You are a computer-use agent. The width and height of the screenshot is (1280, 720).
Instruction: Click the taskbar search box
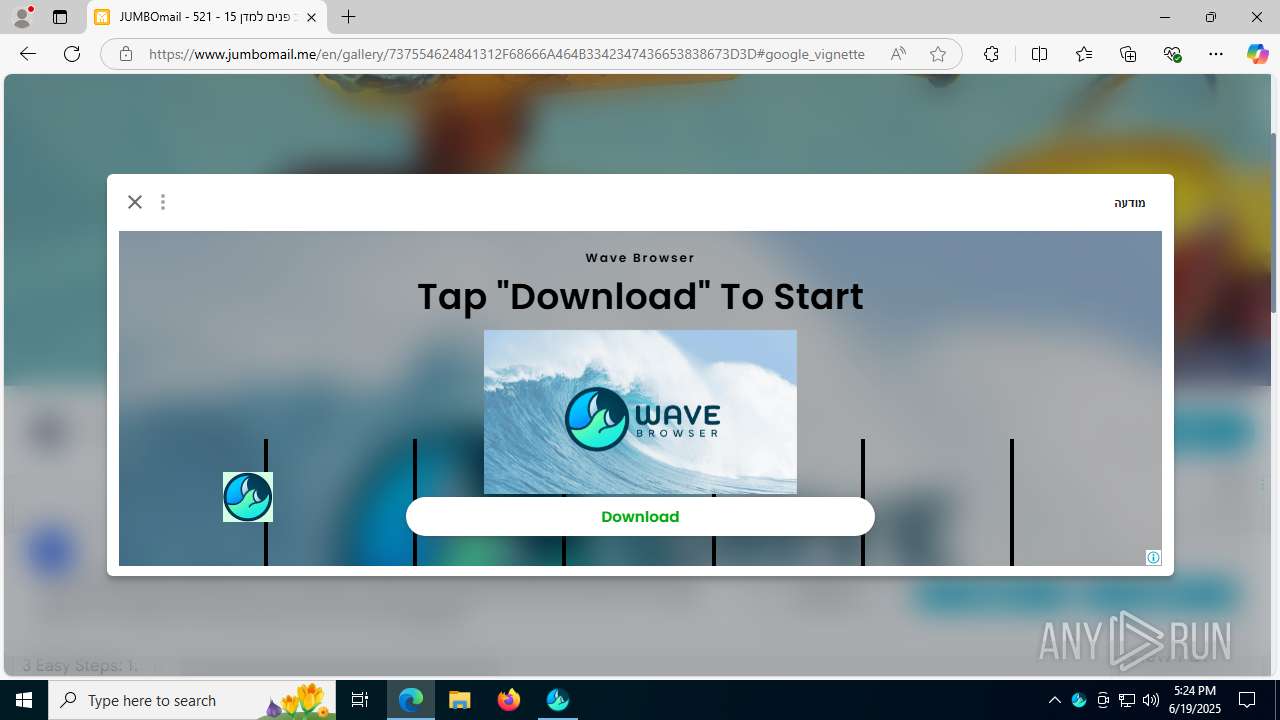pos(192,700)
